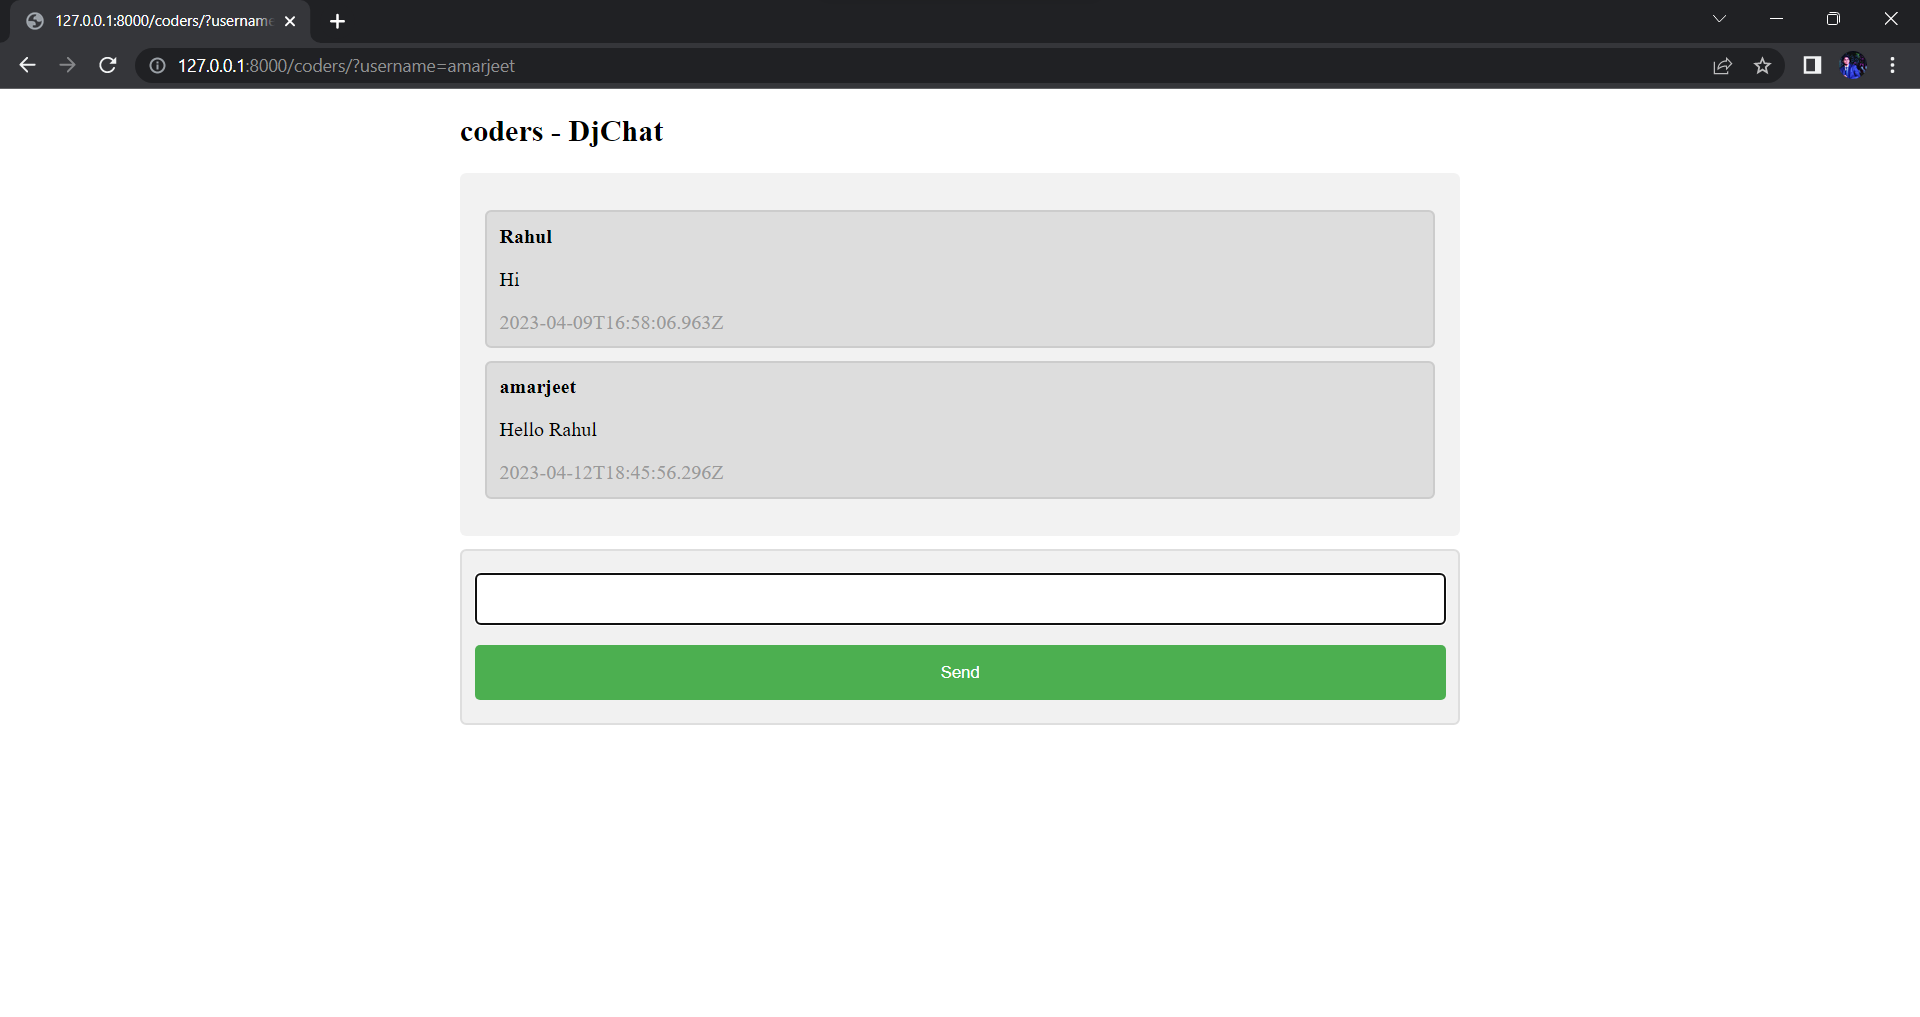Share this page using the share icon

(1722, 65)
